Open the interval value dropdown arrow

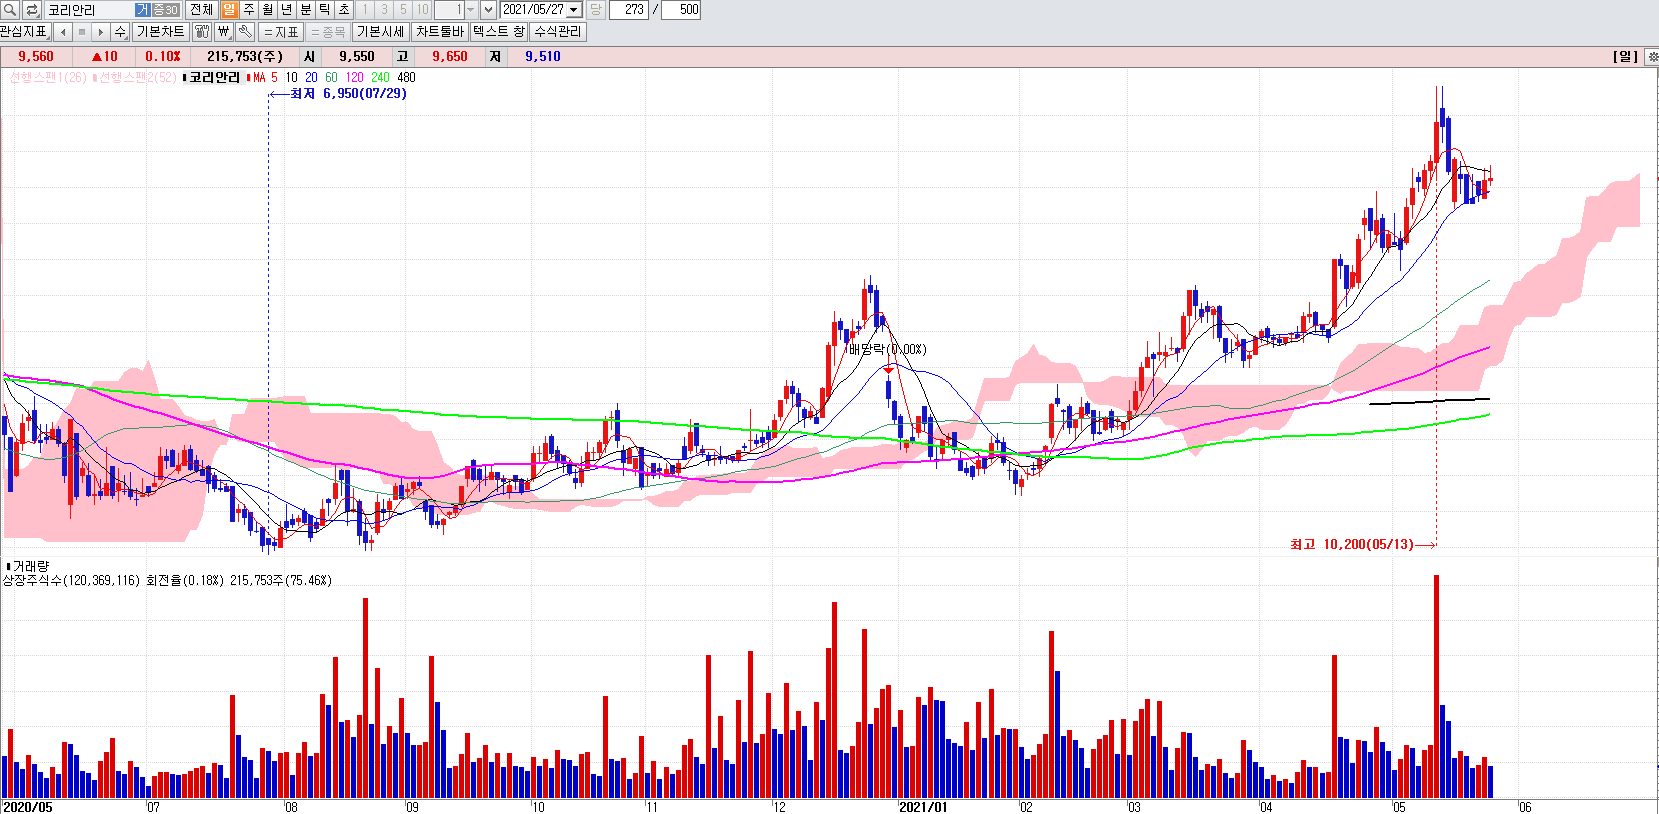pos(470,10)
